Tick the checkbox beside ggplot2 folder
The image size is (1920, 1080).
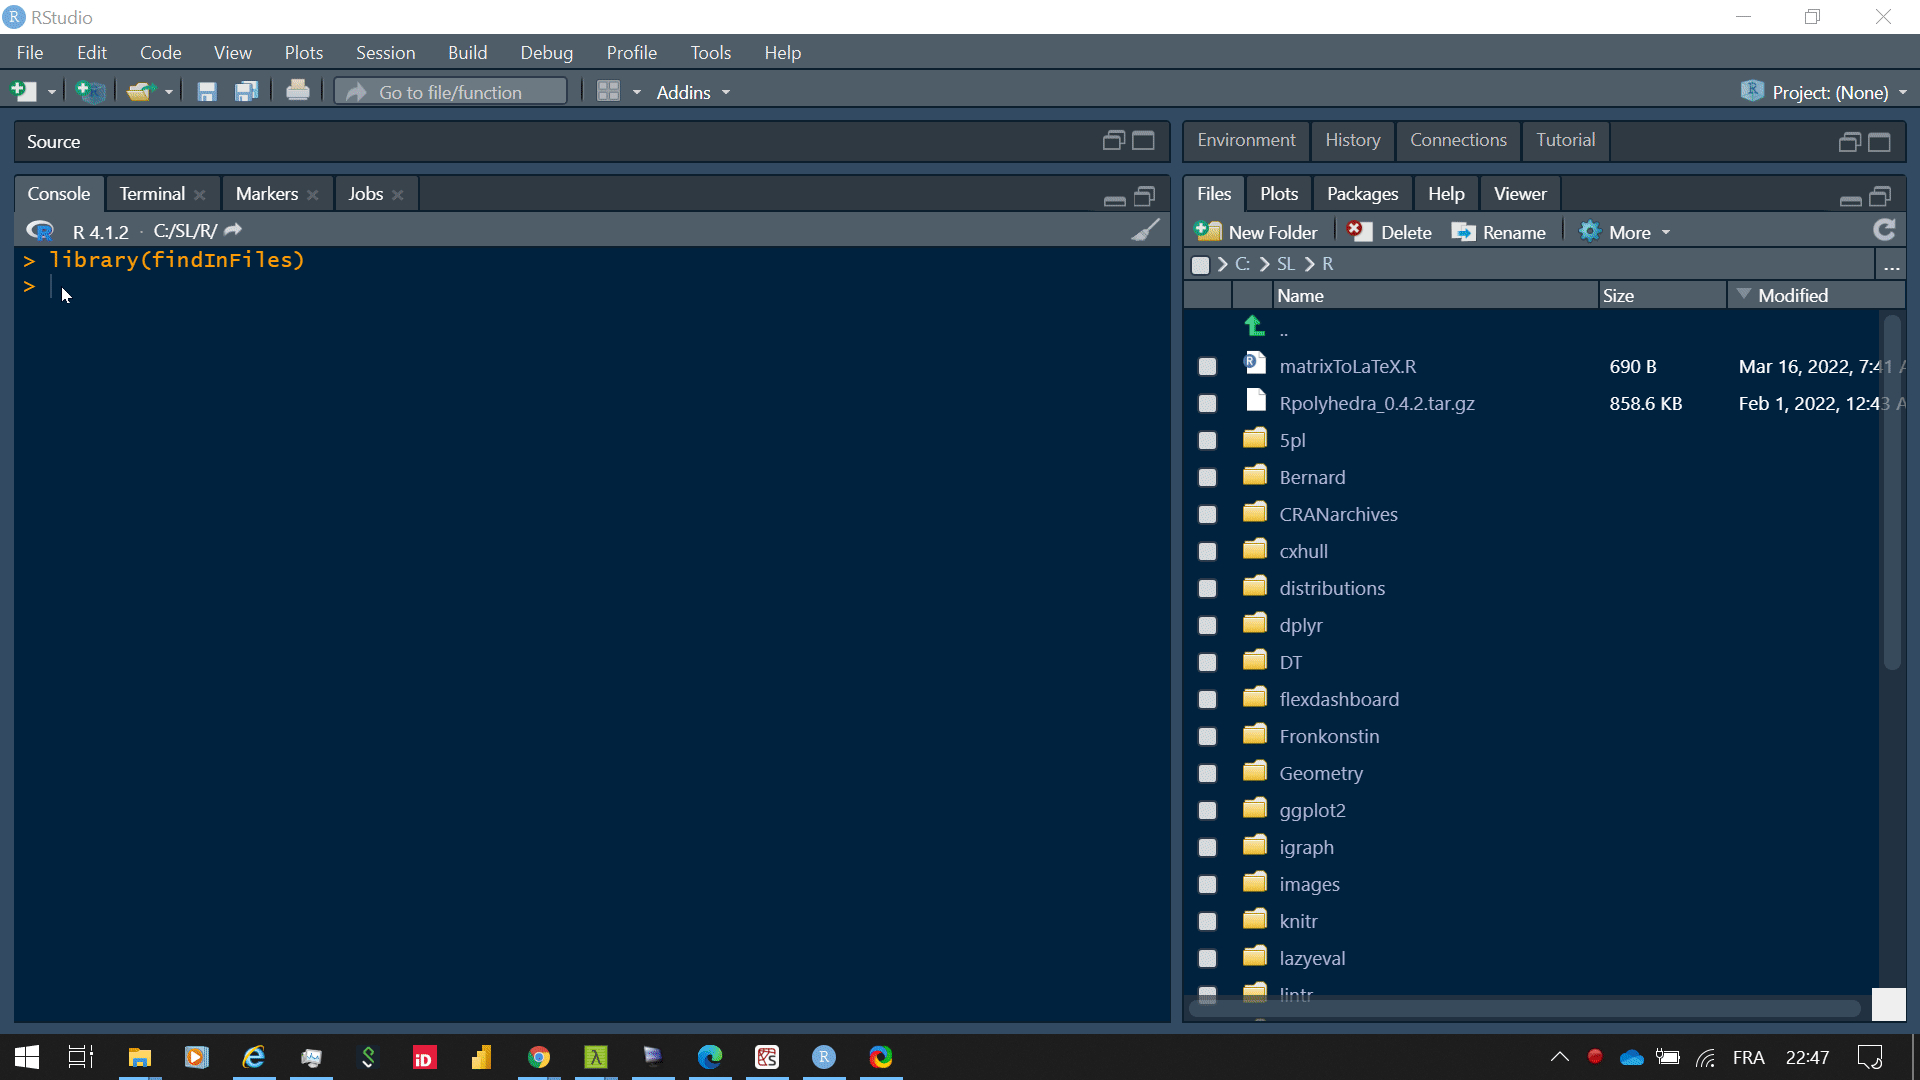pos(1207,811)
